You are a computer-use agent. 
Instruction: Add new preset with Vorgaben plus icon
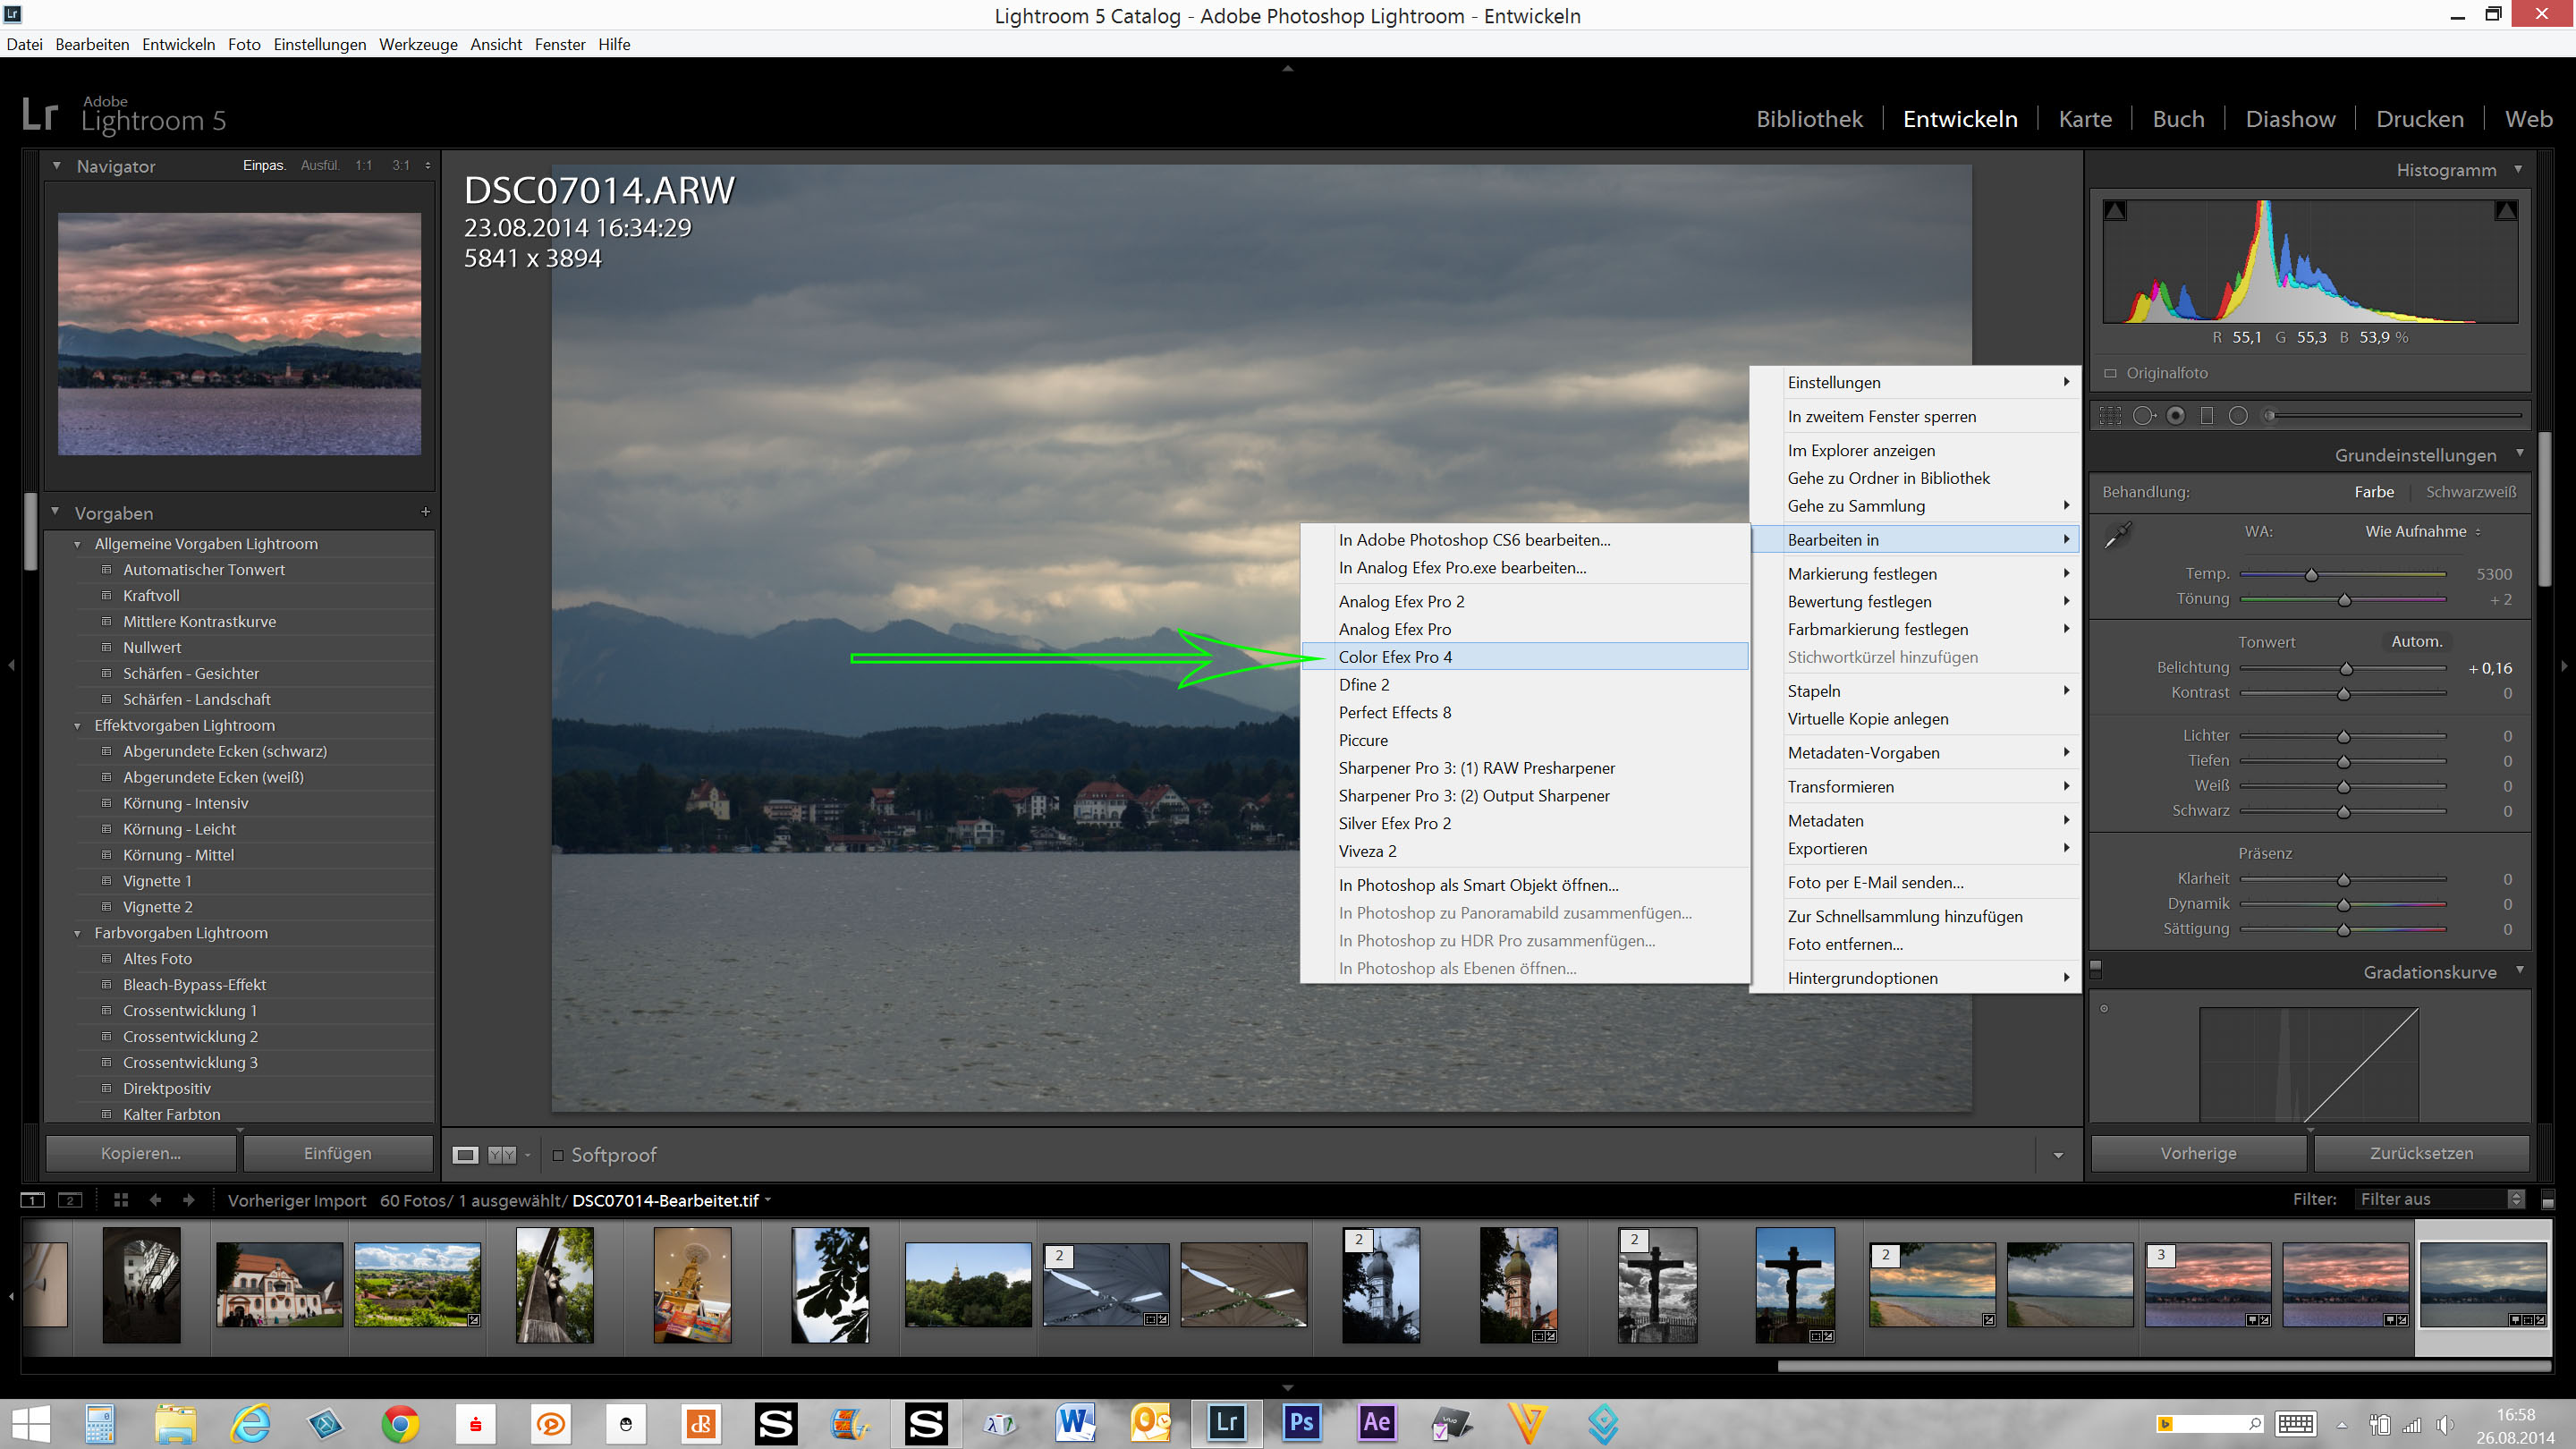425,512
